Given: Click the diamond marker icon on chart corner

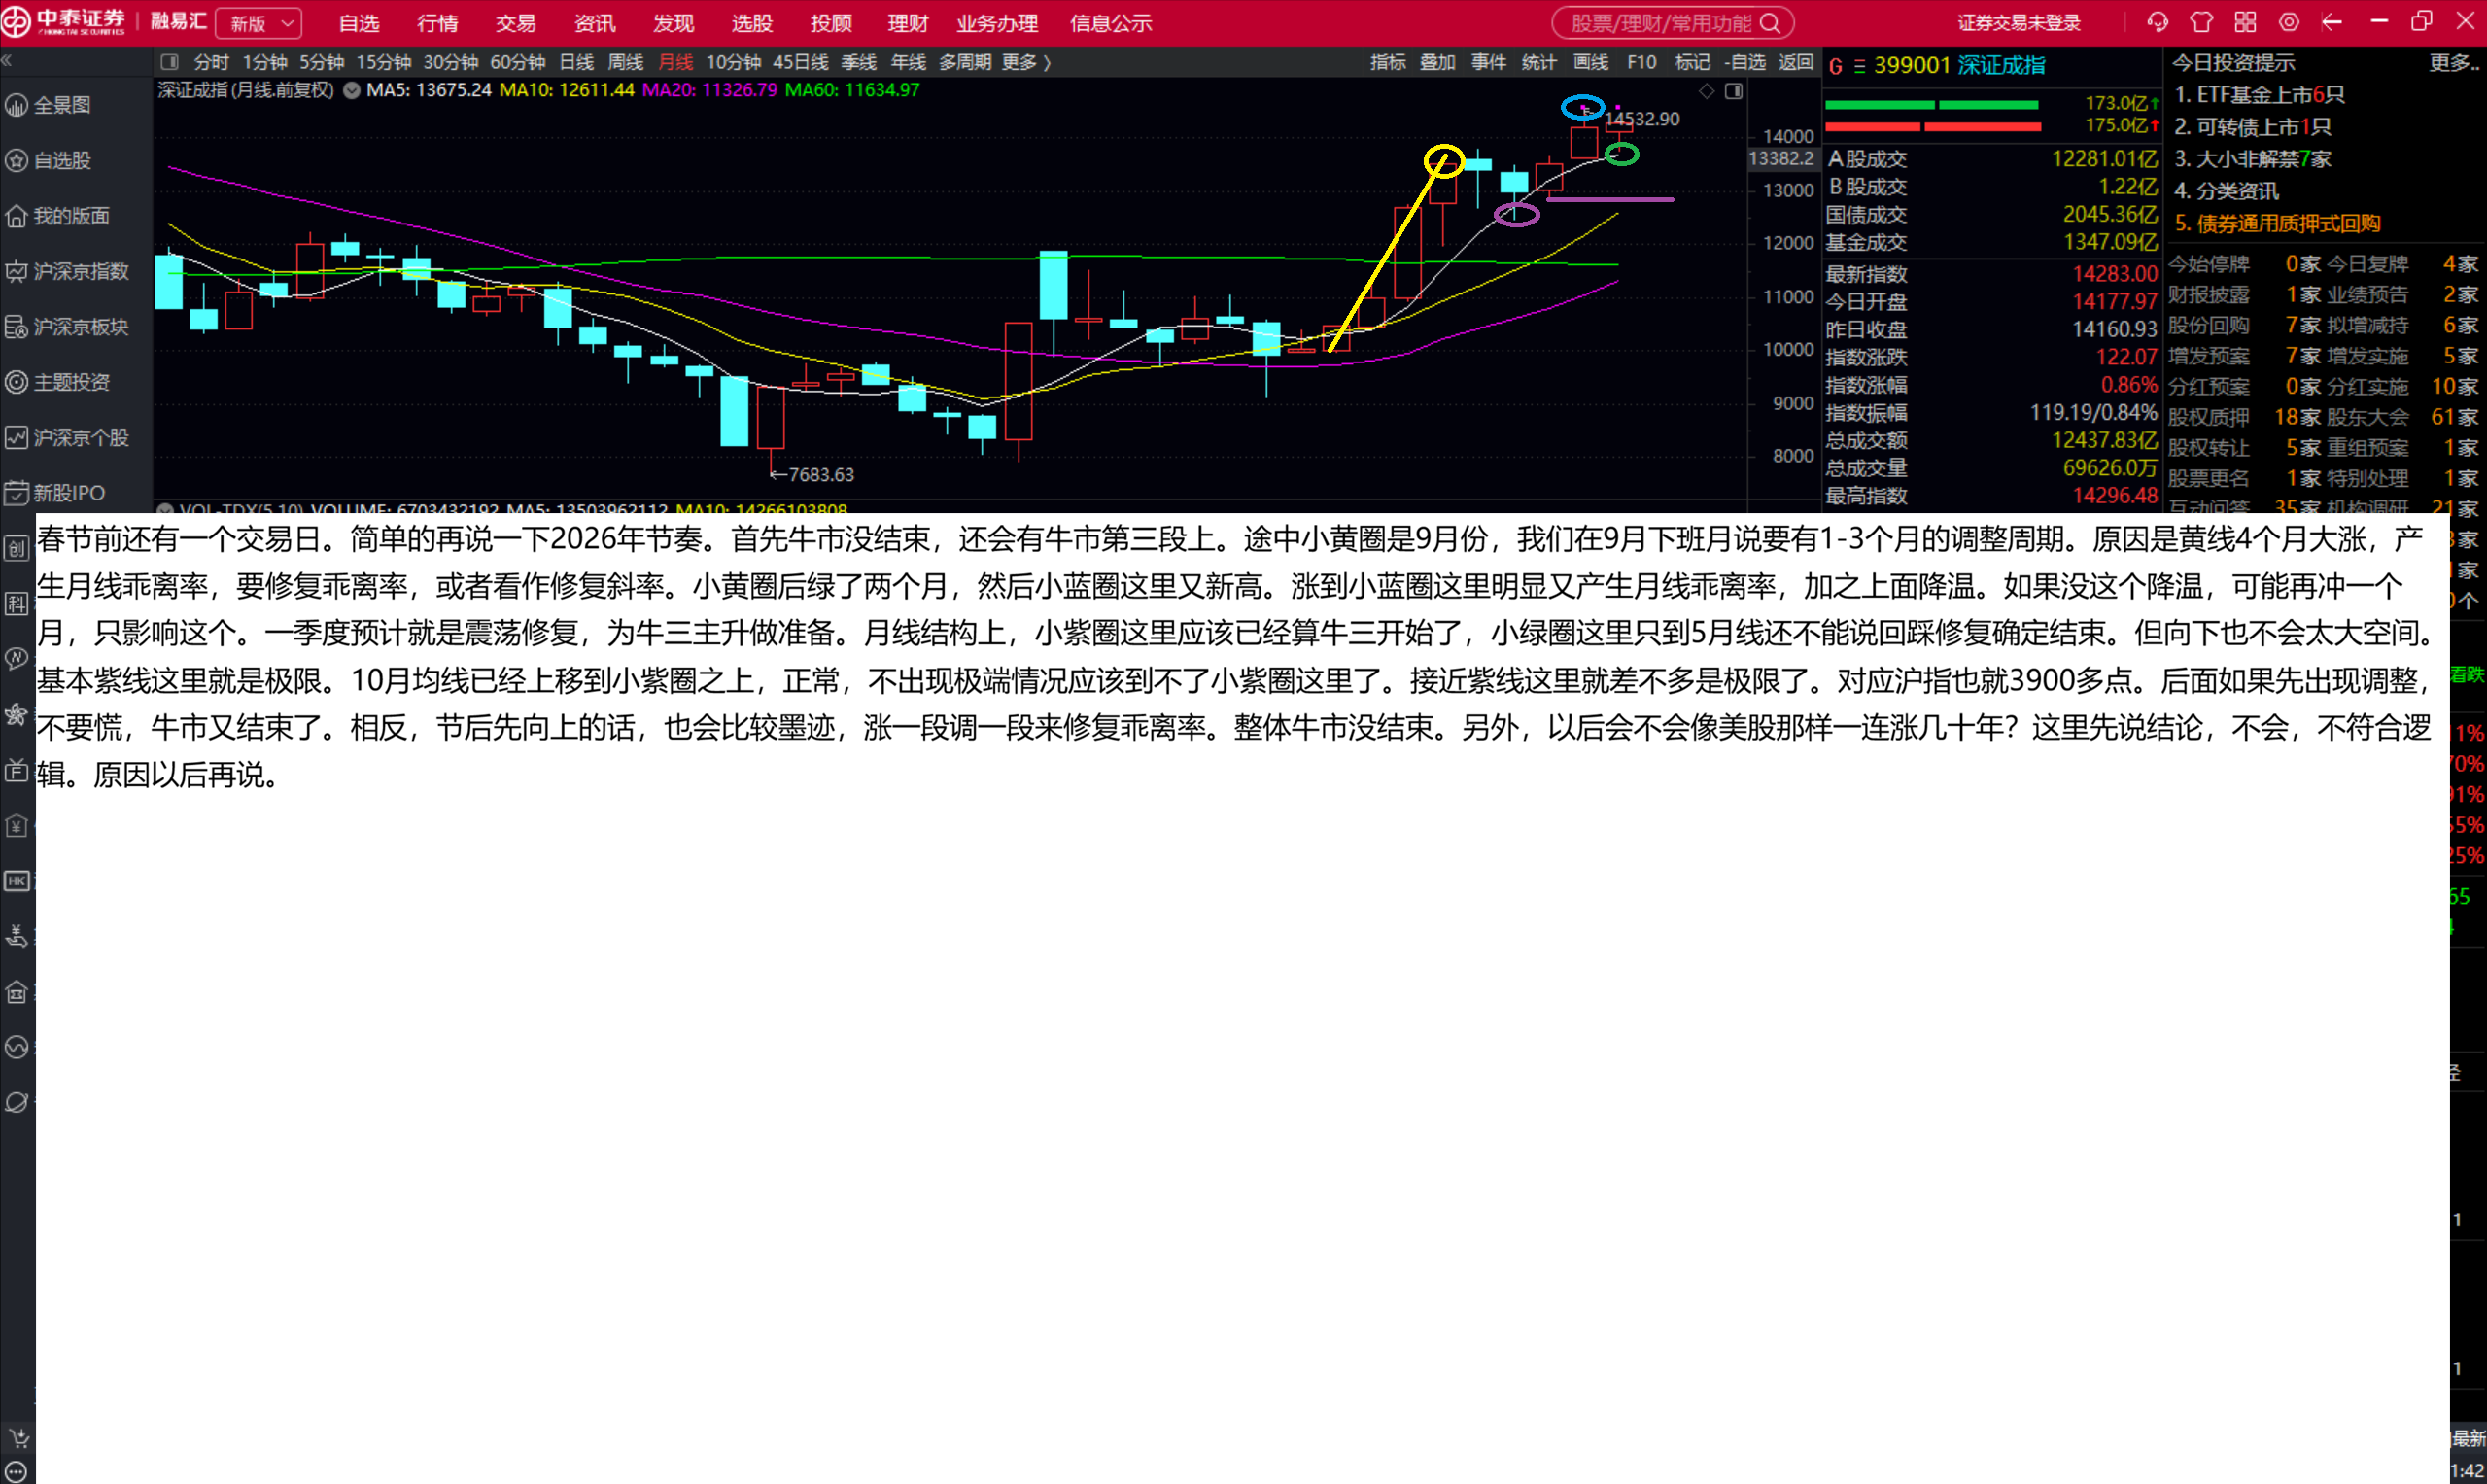Looking at the screenshot, I should pyautogui.click(x=1707, y=91).
